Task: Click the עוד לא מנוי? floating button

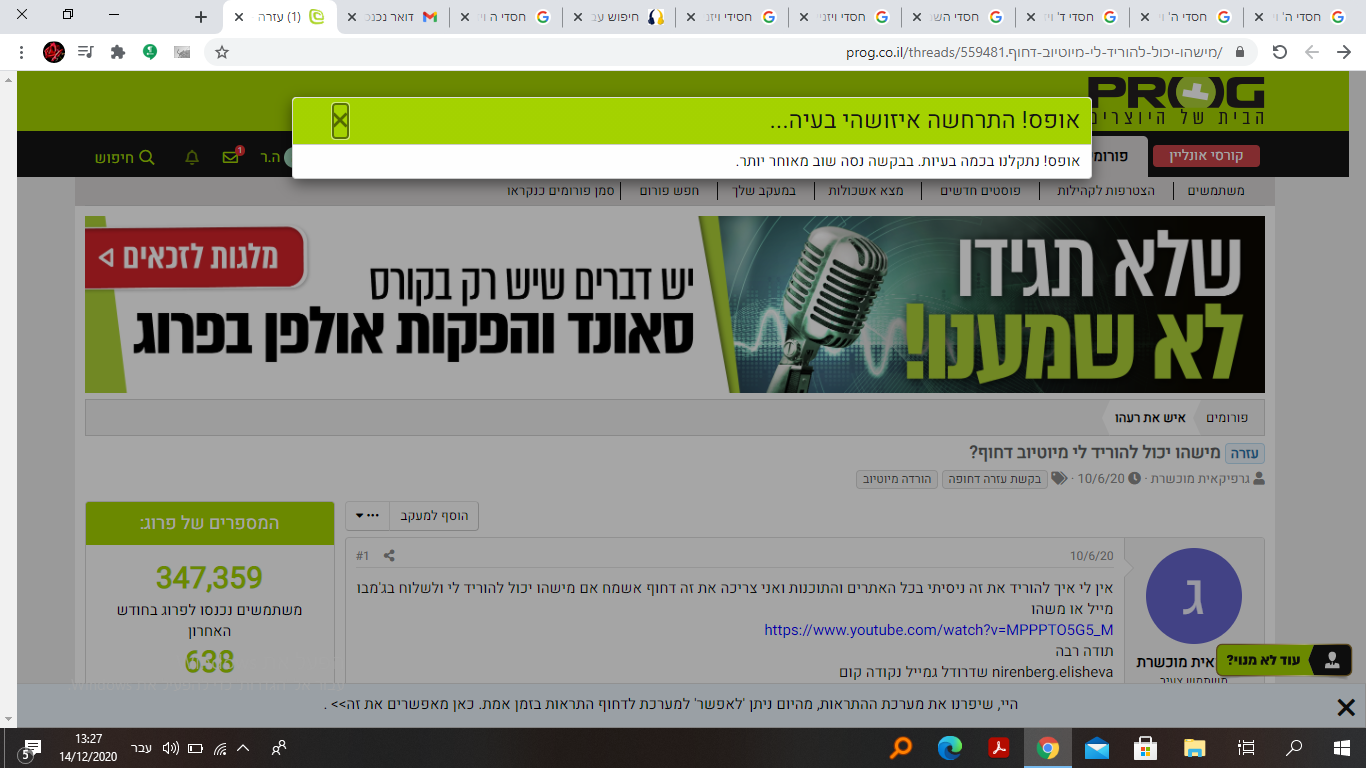Action: coord(1283,661)
